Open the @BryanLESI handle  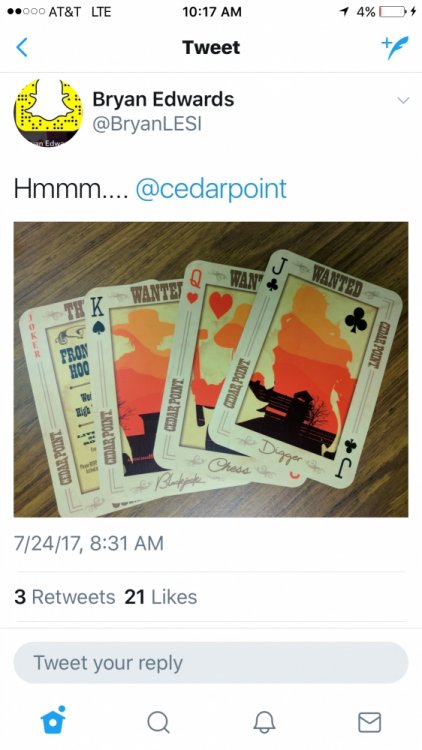coord(147,124)
